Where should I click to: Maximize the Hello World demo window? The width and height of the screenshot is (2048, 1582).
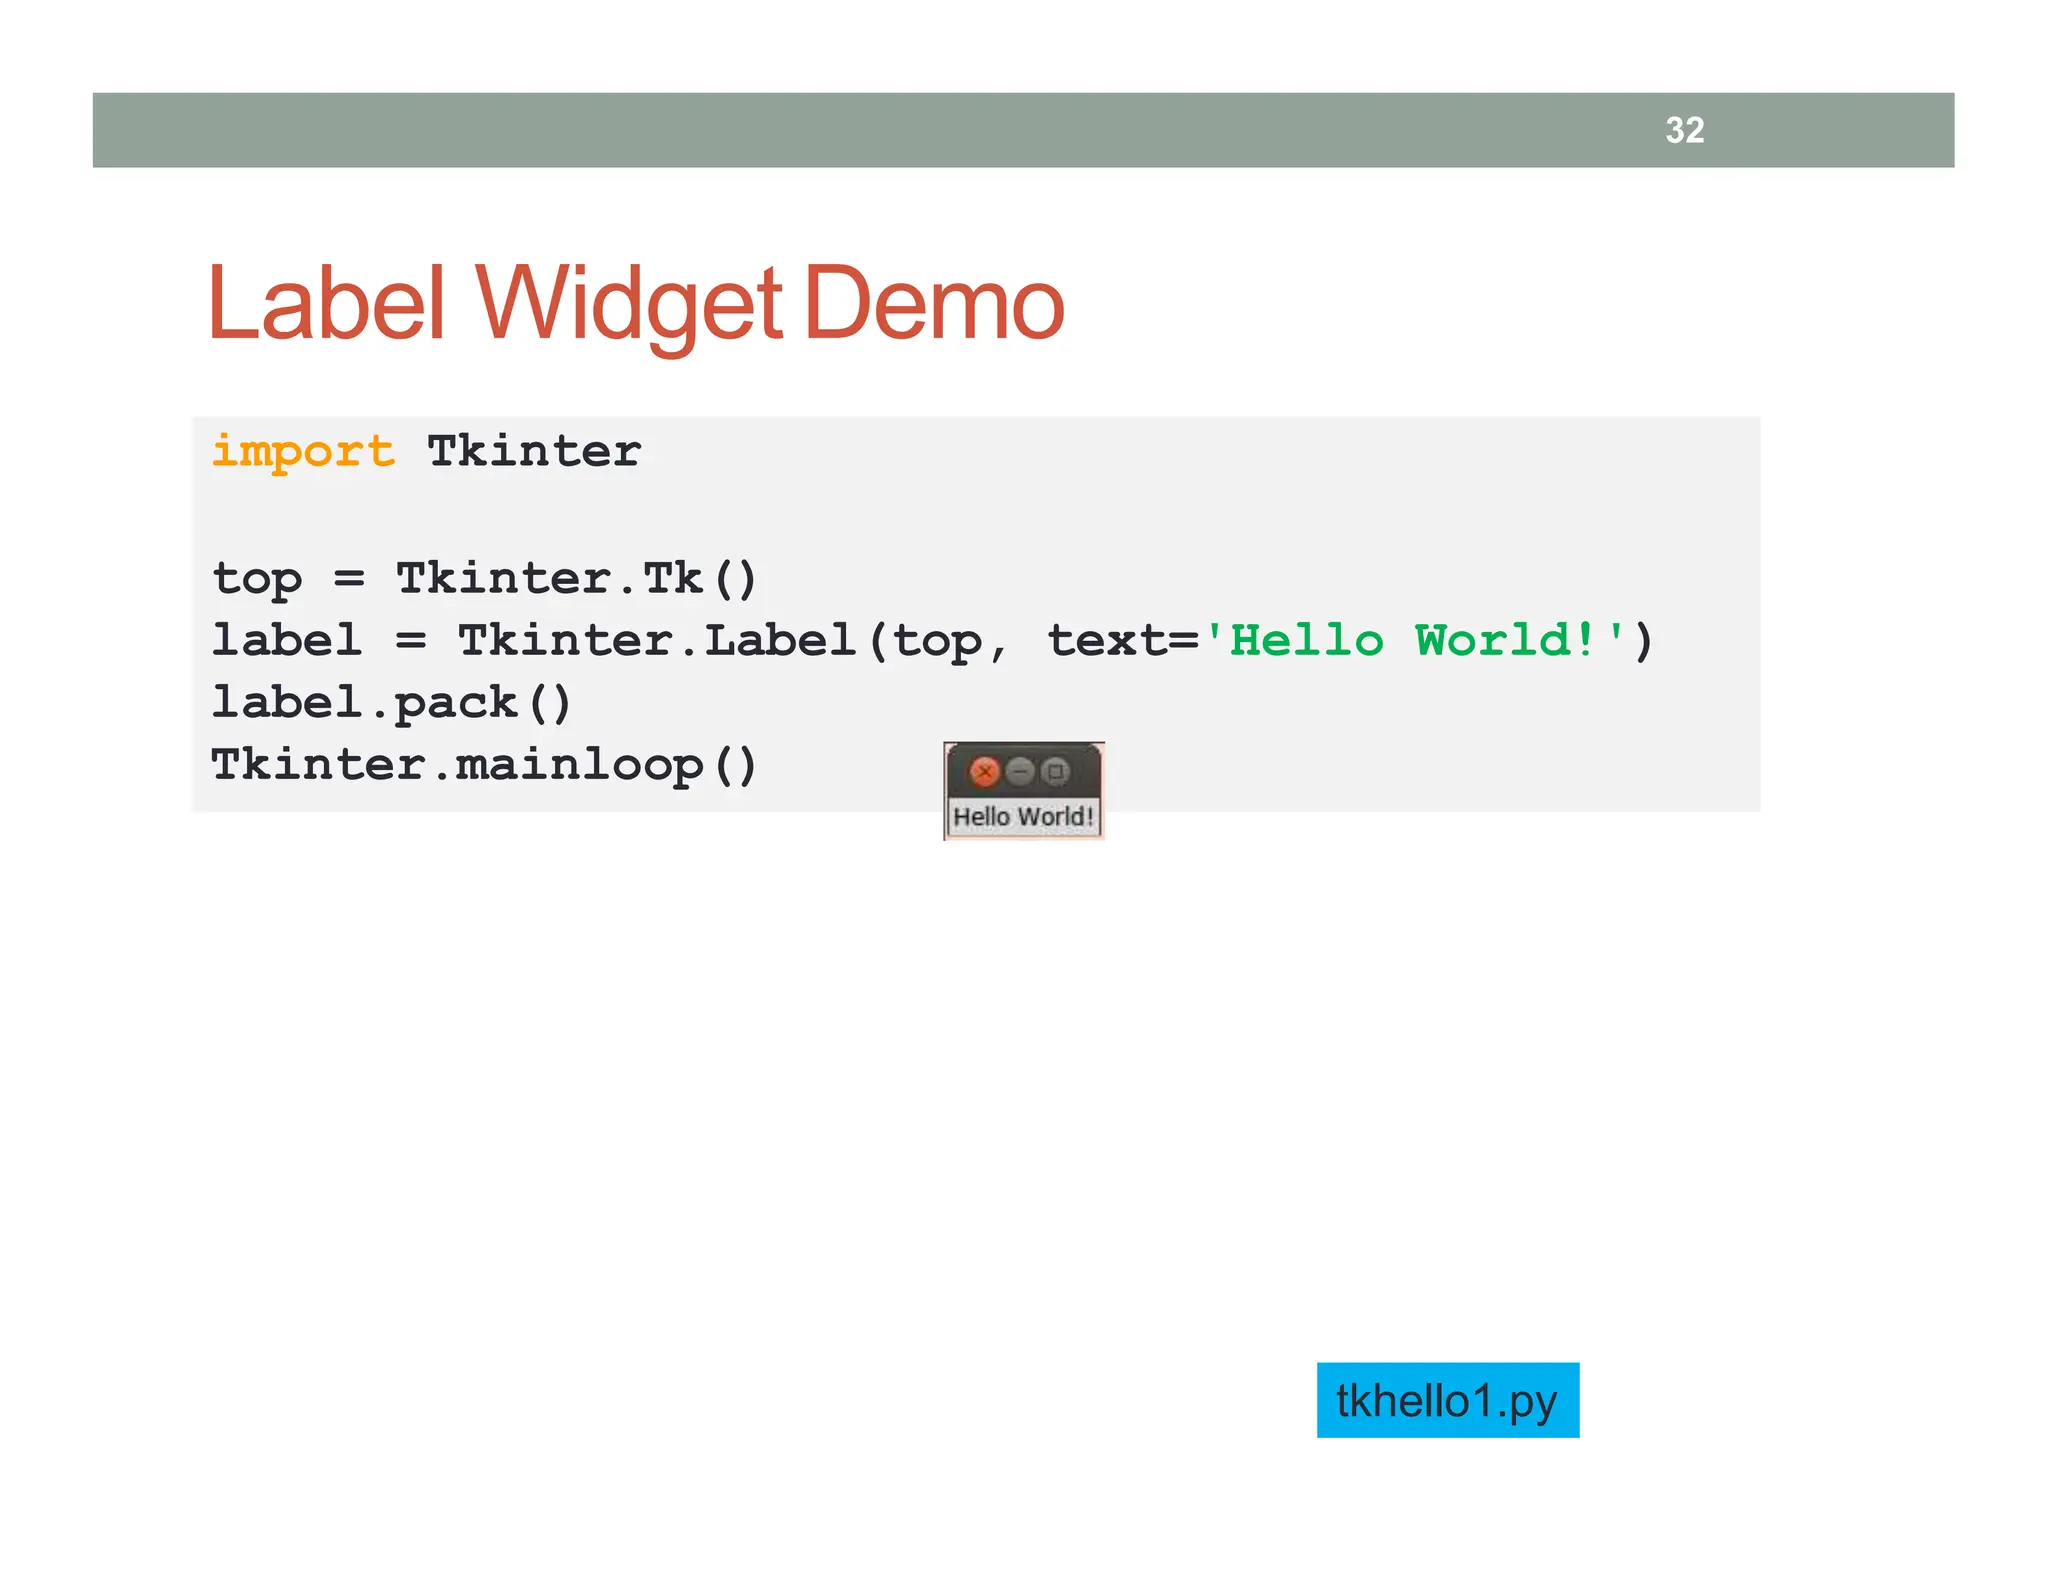[1055, 772]
